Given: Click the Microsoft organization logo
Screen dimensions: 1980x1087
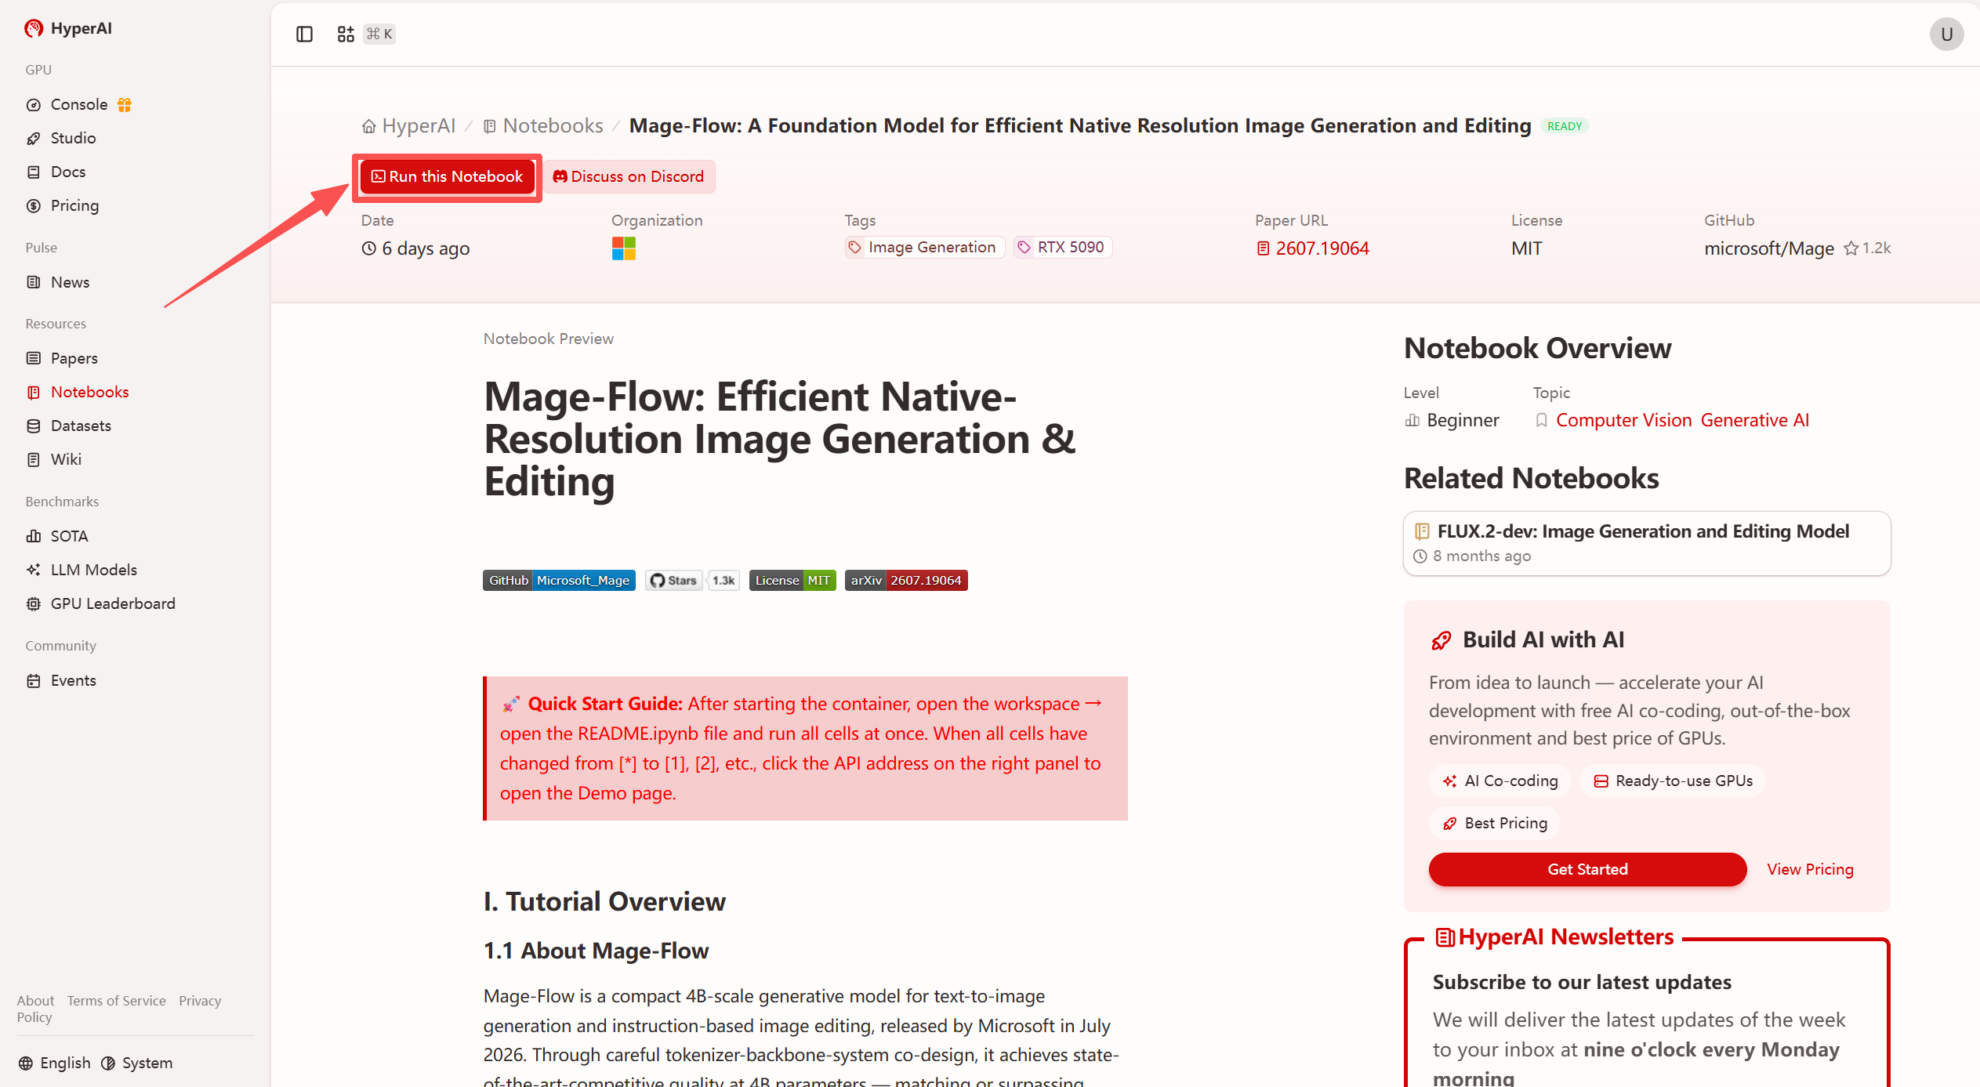Looking at the screenshot, I should coord(624,248).
